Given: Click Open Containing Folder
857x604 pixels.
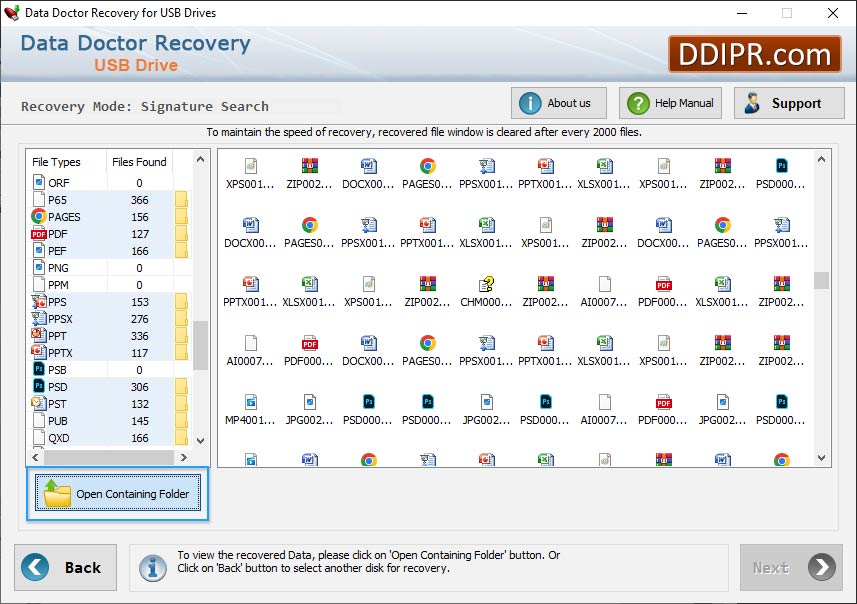Looking at the screenshot, I should (x=118, y=493).
